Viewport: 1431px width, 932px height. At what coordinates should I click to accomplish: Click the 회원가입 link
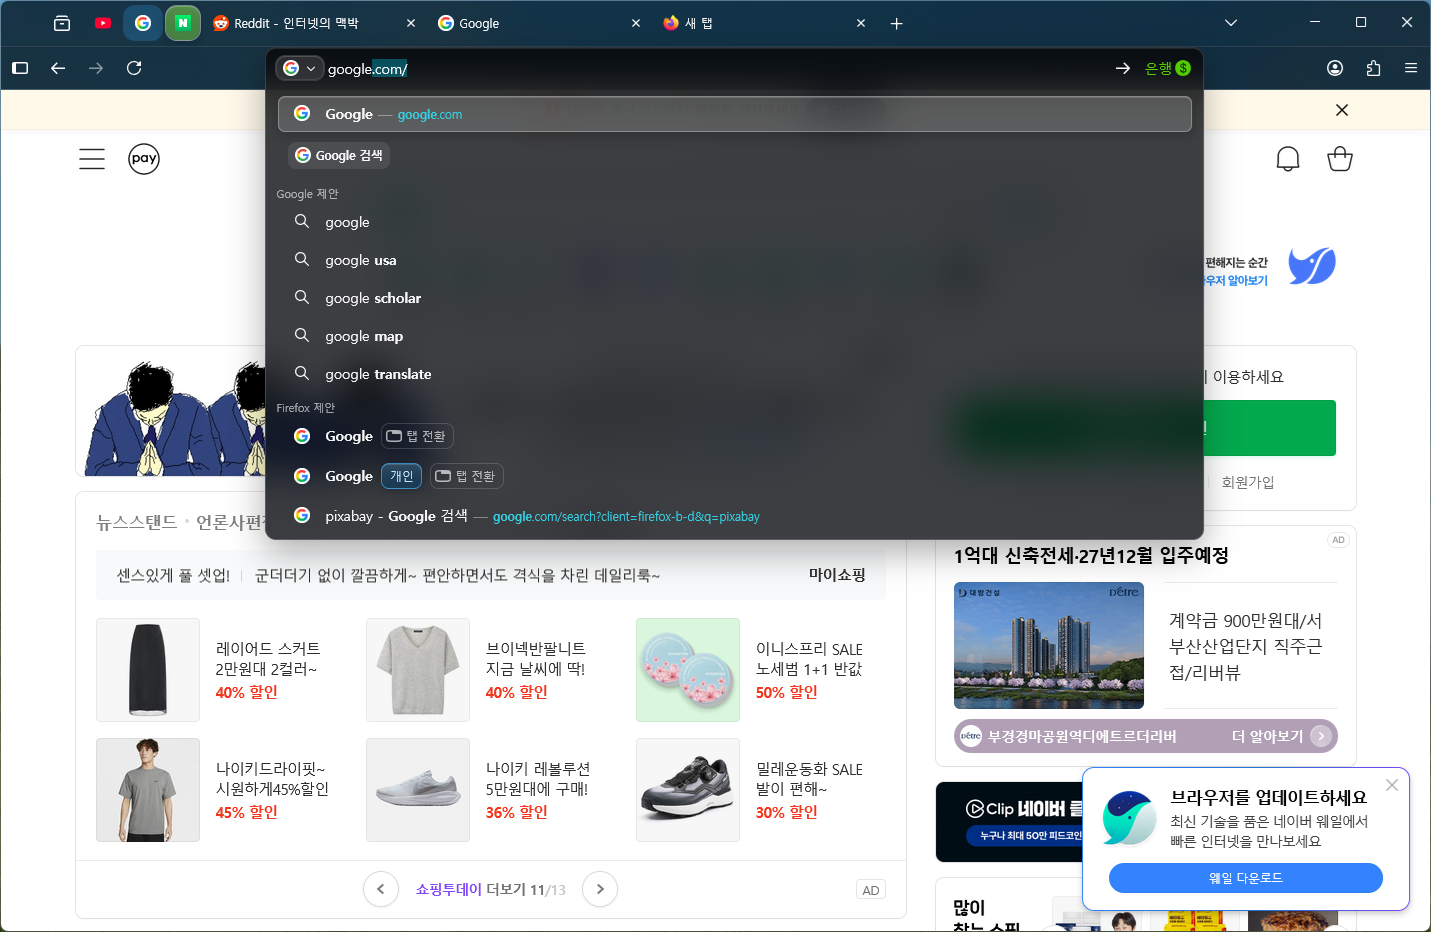[x=1248, y=482]
